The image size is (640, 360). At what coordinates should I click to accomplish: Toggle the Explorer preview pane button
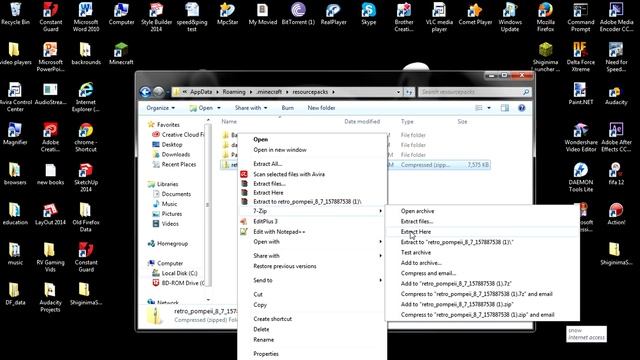(x=505, y=108)
